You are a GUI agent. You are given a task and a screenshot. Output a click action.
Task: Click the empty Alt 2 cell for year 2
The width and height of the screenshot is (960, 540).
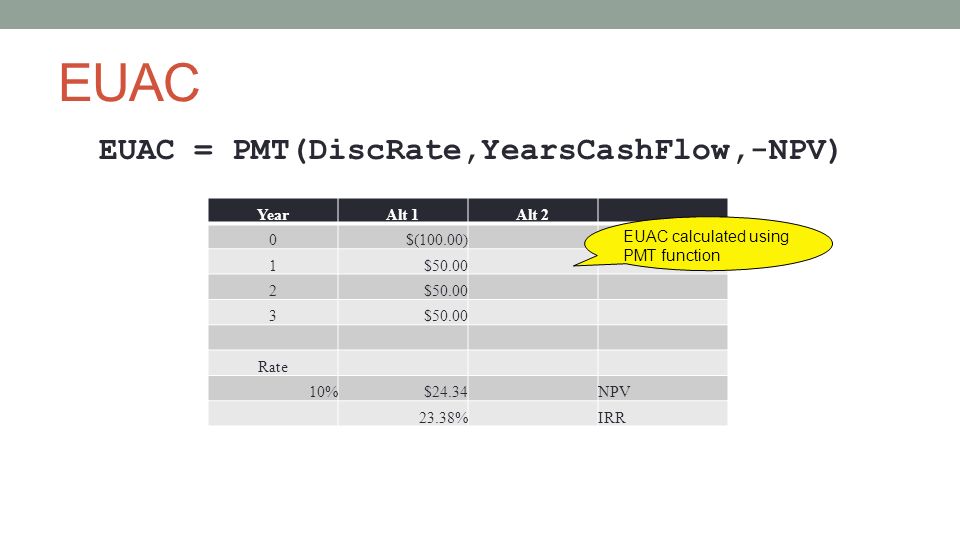click(x=533, y=288)
